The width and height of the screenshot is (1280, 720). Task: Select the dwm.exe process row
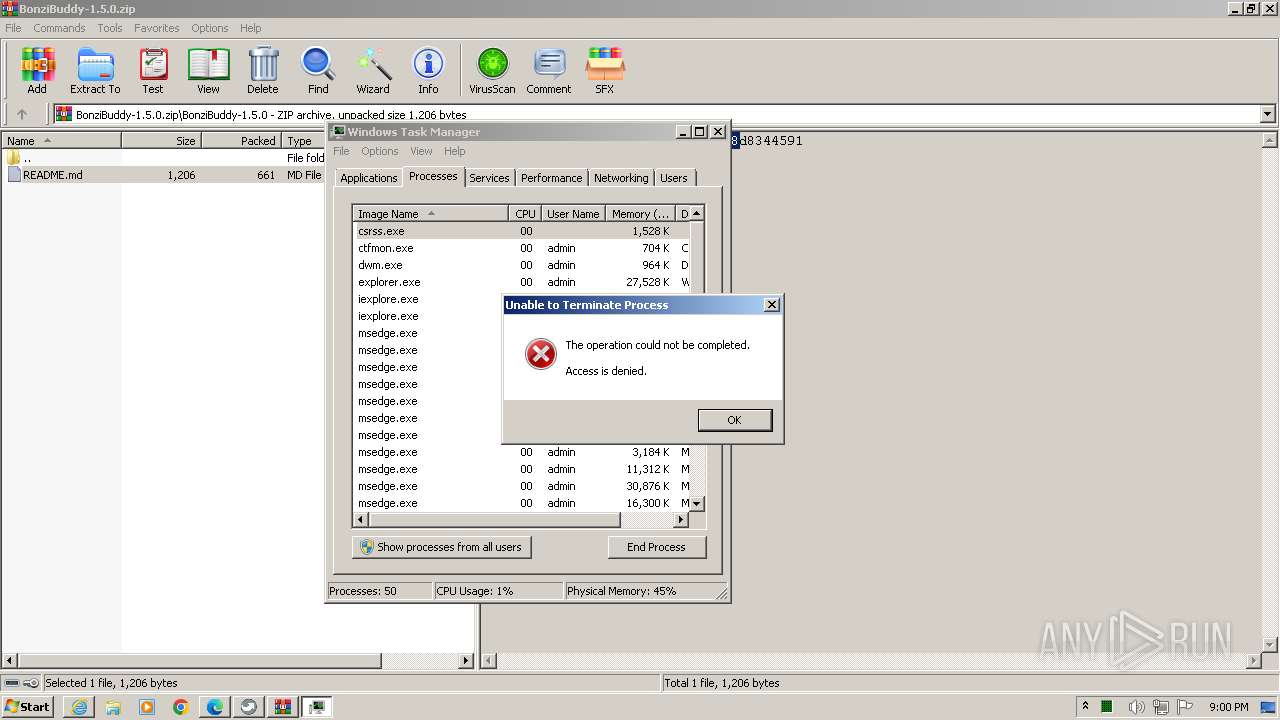click(x=522, y=265)
